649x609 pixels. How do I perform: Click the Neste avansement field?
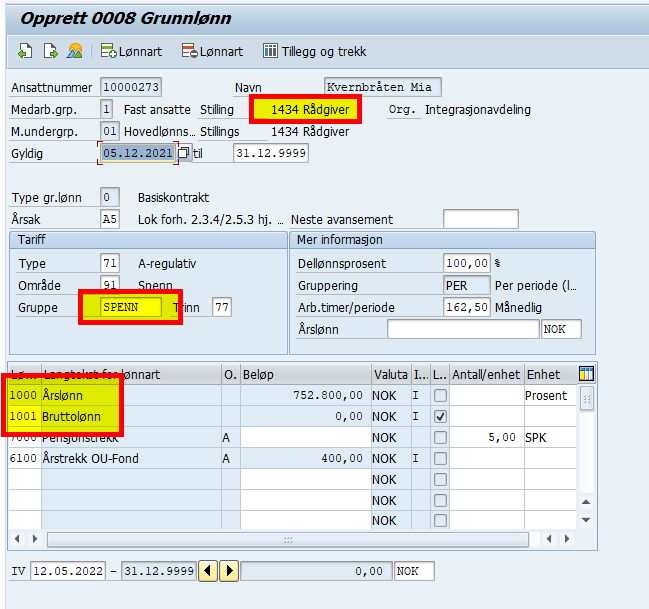coord(481,219)
